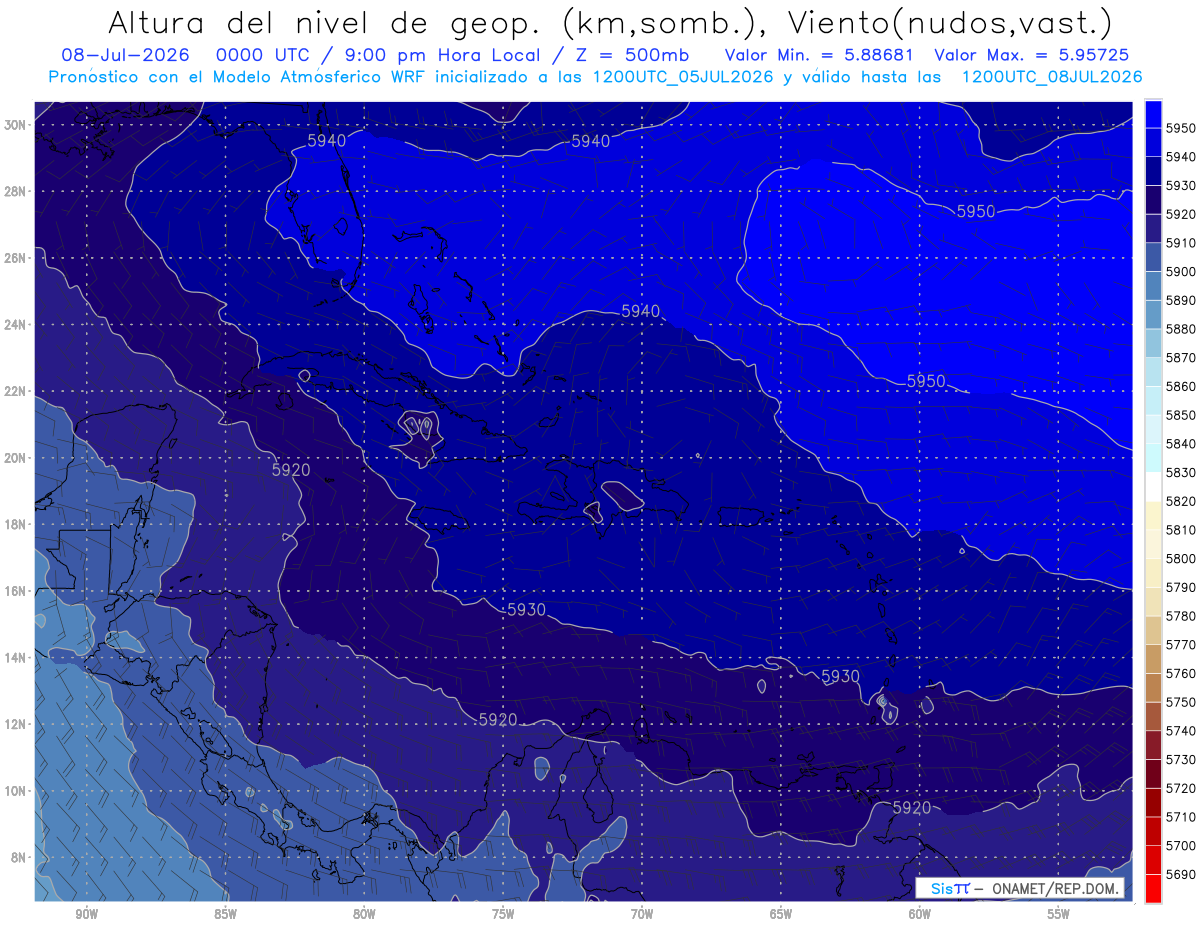Click the 5690 value on the color scale
Viewport: 1200px width, 927px height.
1181,874
